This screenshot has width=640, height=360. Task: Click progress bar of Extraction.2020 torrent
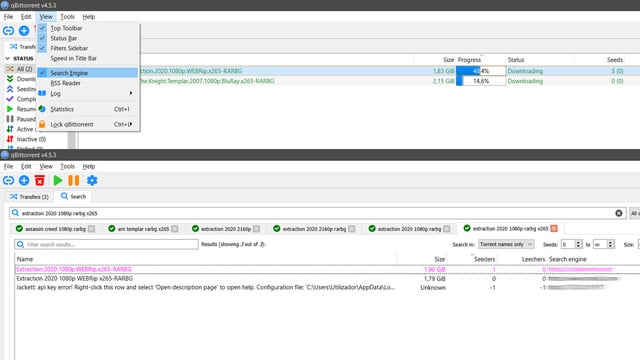(x=480, y=71)
